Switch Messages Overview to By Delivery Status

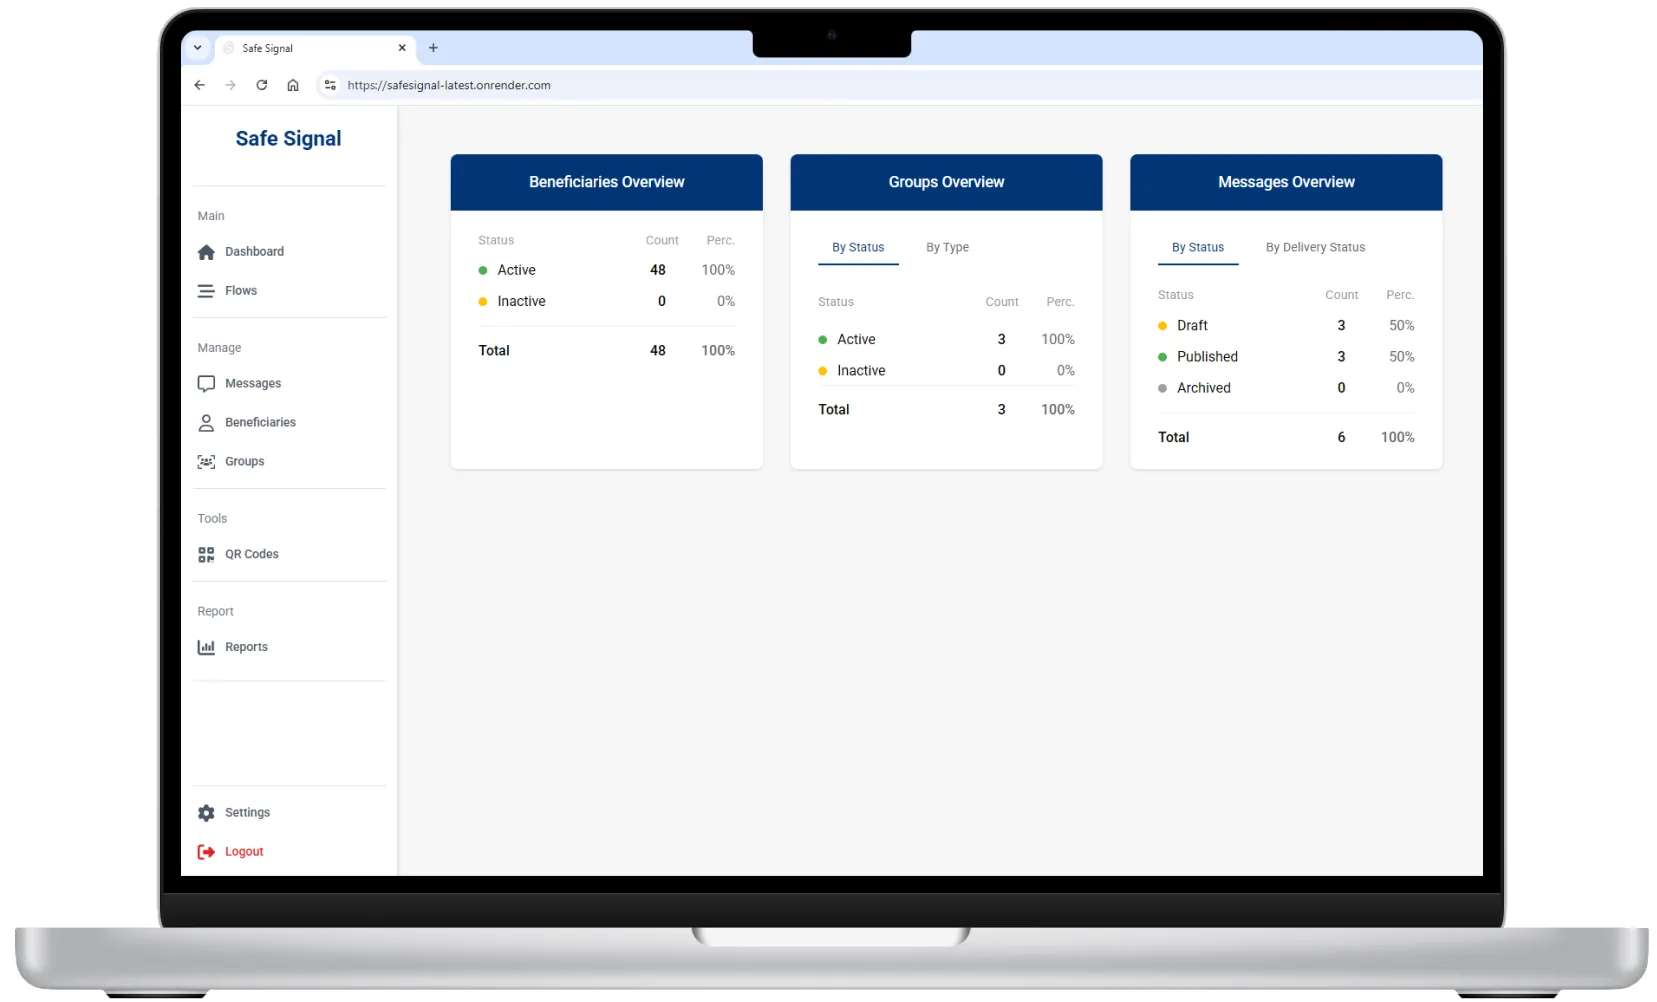1315,248
